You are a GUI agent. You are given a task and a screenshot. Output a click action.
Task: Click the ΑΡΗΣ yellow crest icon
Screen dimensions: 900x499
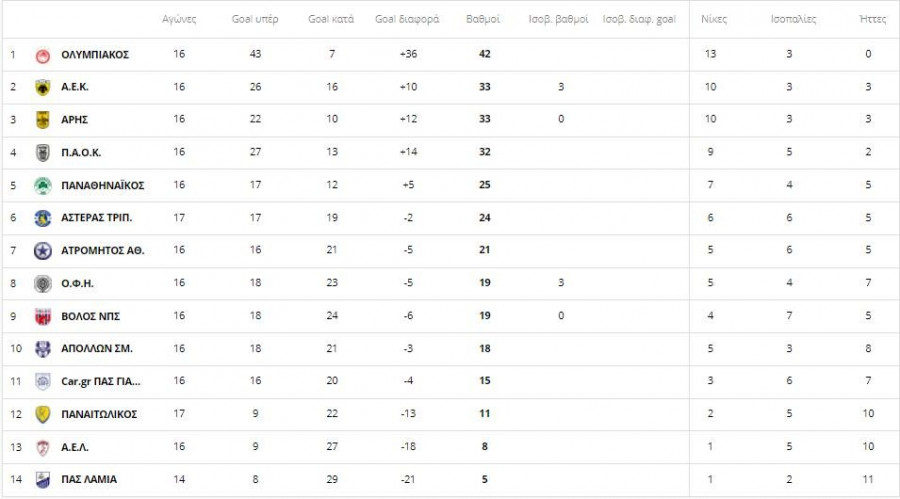[42, 120]
